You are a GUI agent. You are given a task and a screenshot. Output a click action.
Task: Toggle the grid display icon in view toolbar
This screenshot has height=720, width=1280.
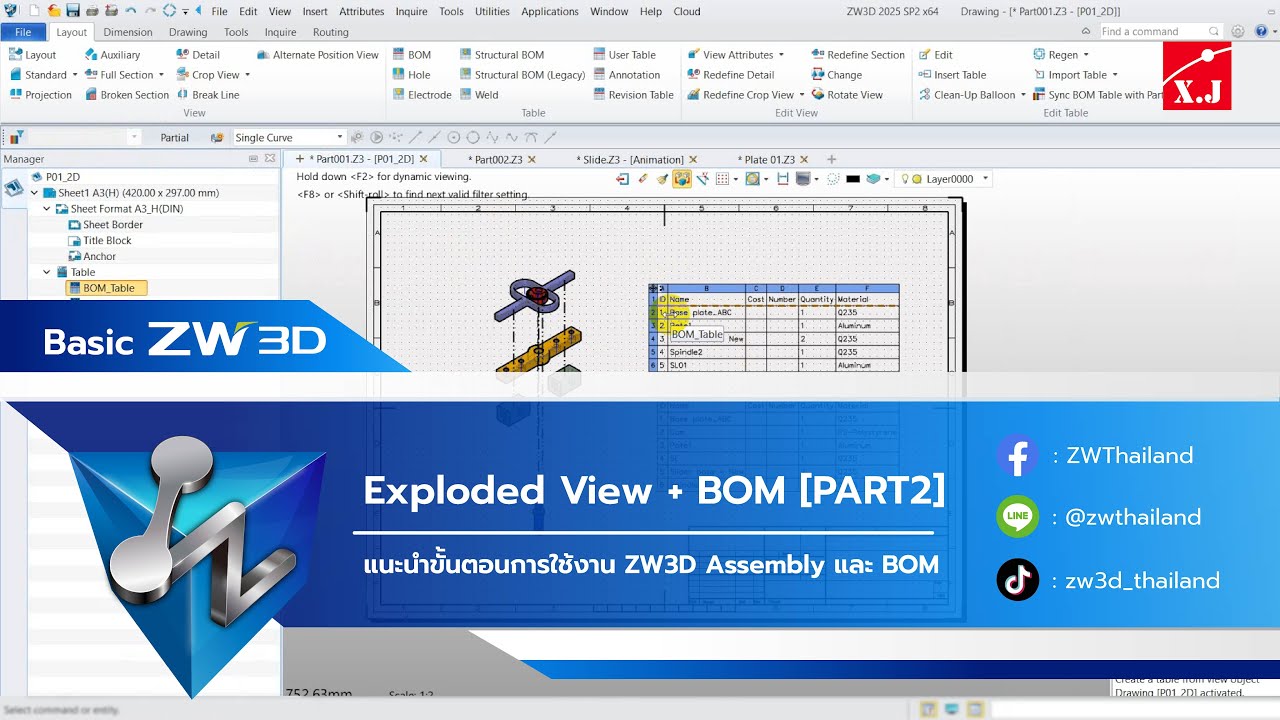pos(722,179)
